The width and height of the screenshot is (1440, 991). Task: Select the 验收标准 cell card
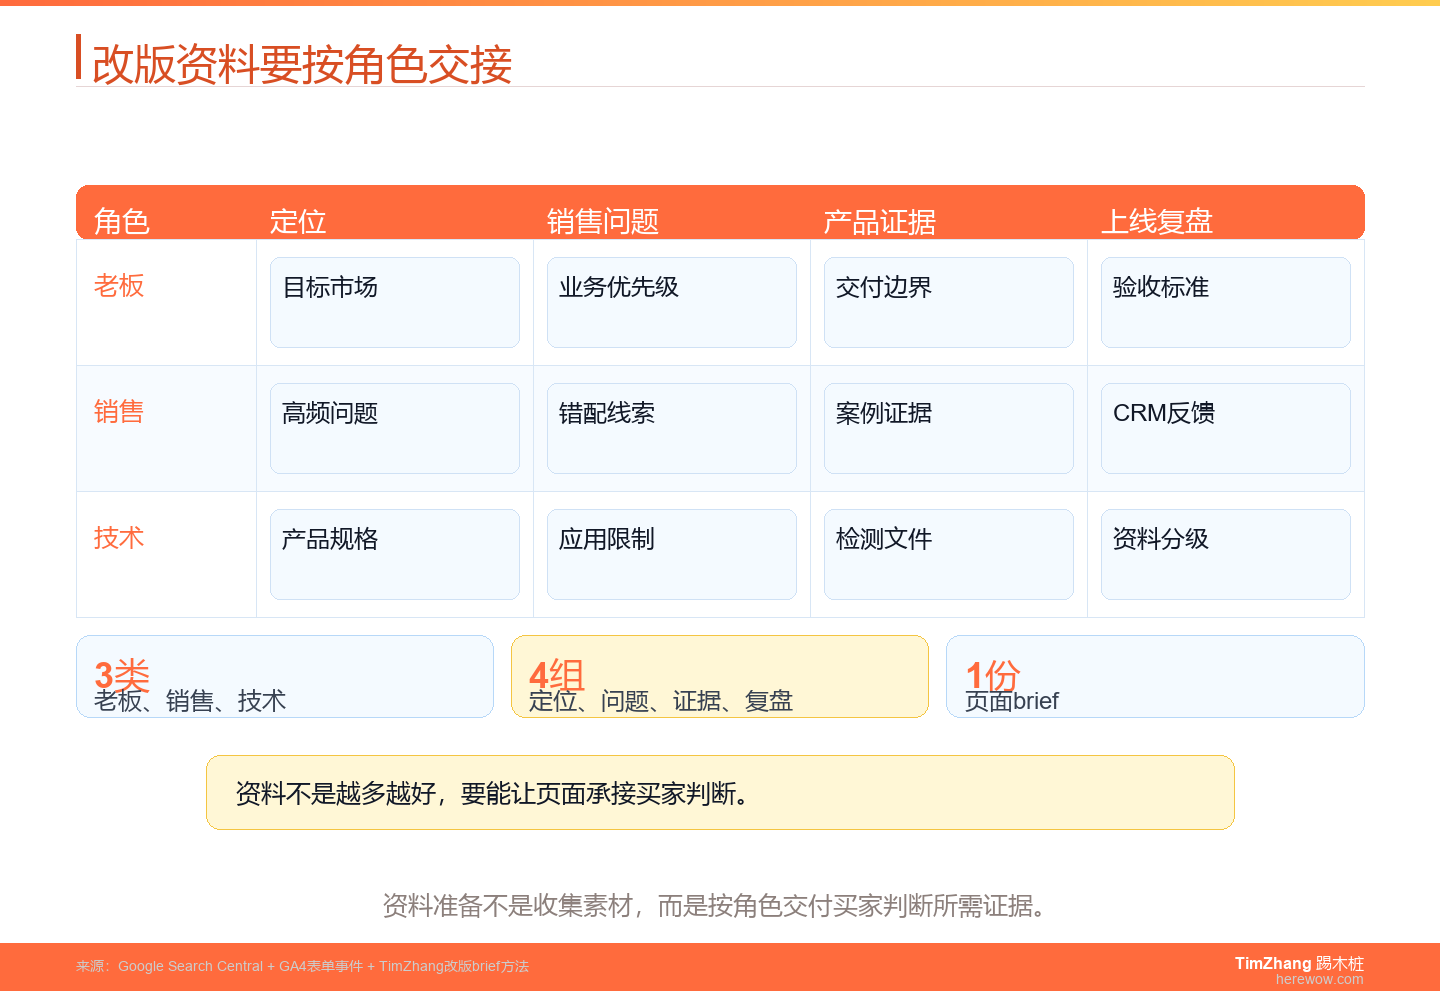1226,303
